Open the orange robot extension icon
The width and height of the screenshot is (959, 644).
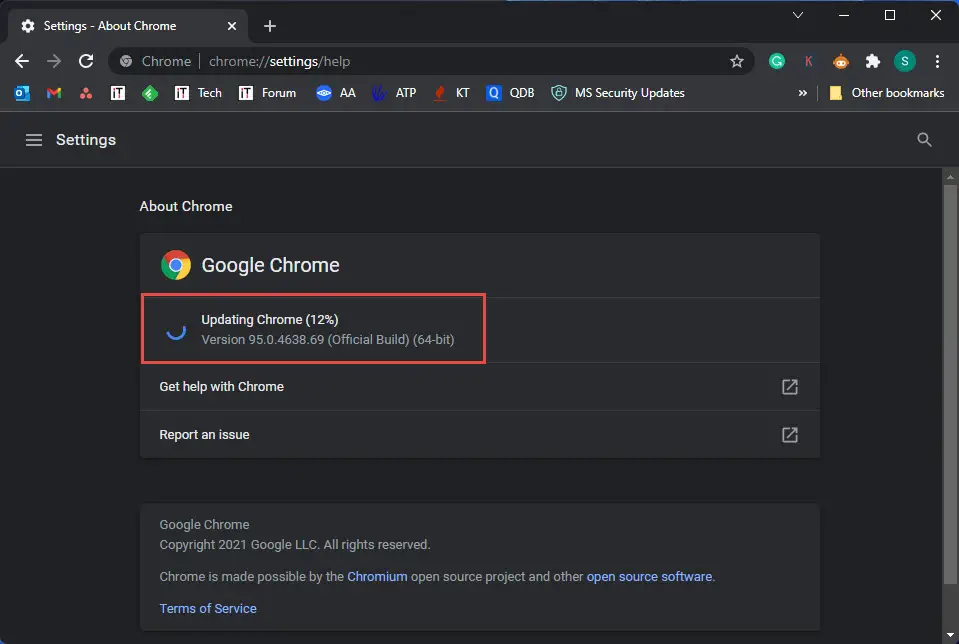coord(841,61)
